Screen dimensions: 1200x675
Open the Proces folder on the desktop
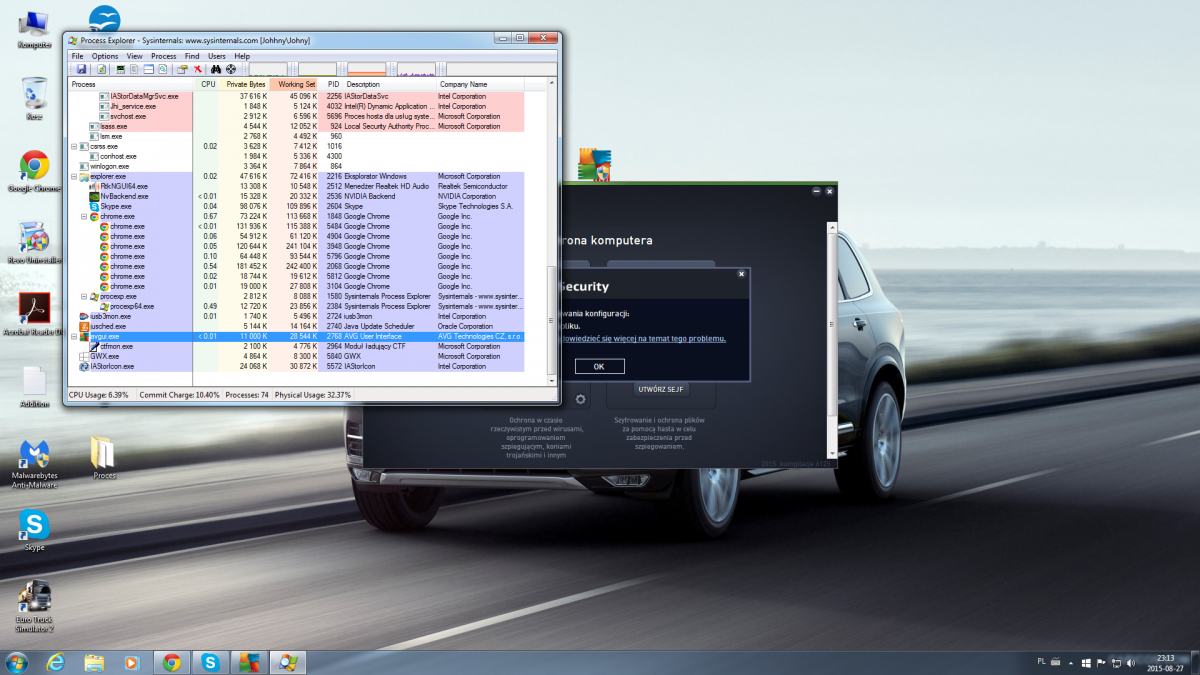pyautogui.click(x=104, y=458)
